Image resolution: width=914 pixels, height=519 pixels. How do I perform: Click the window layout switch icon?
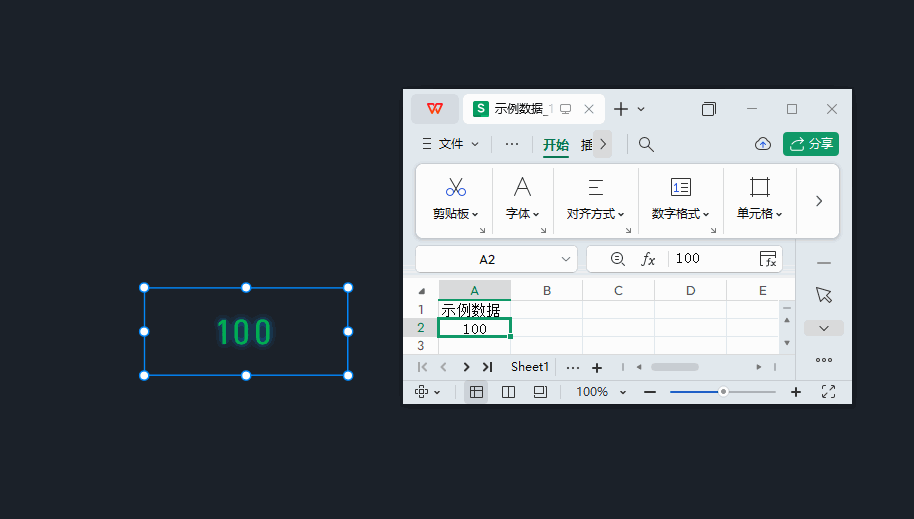coord(709,109)
